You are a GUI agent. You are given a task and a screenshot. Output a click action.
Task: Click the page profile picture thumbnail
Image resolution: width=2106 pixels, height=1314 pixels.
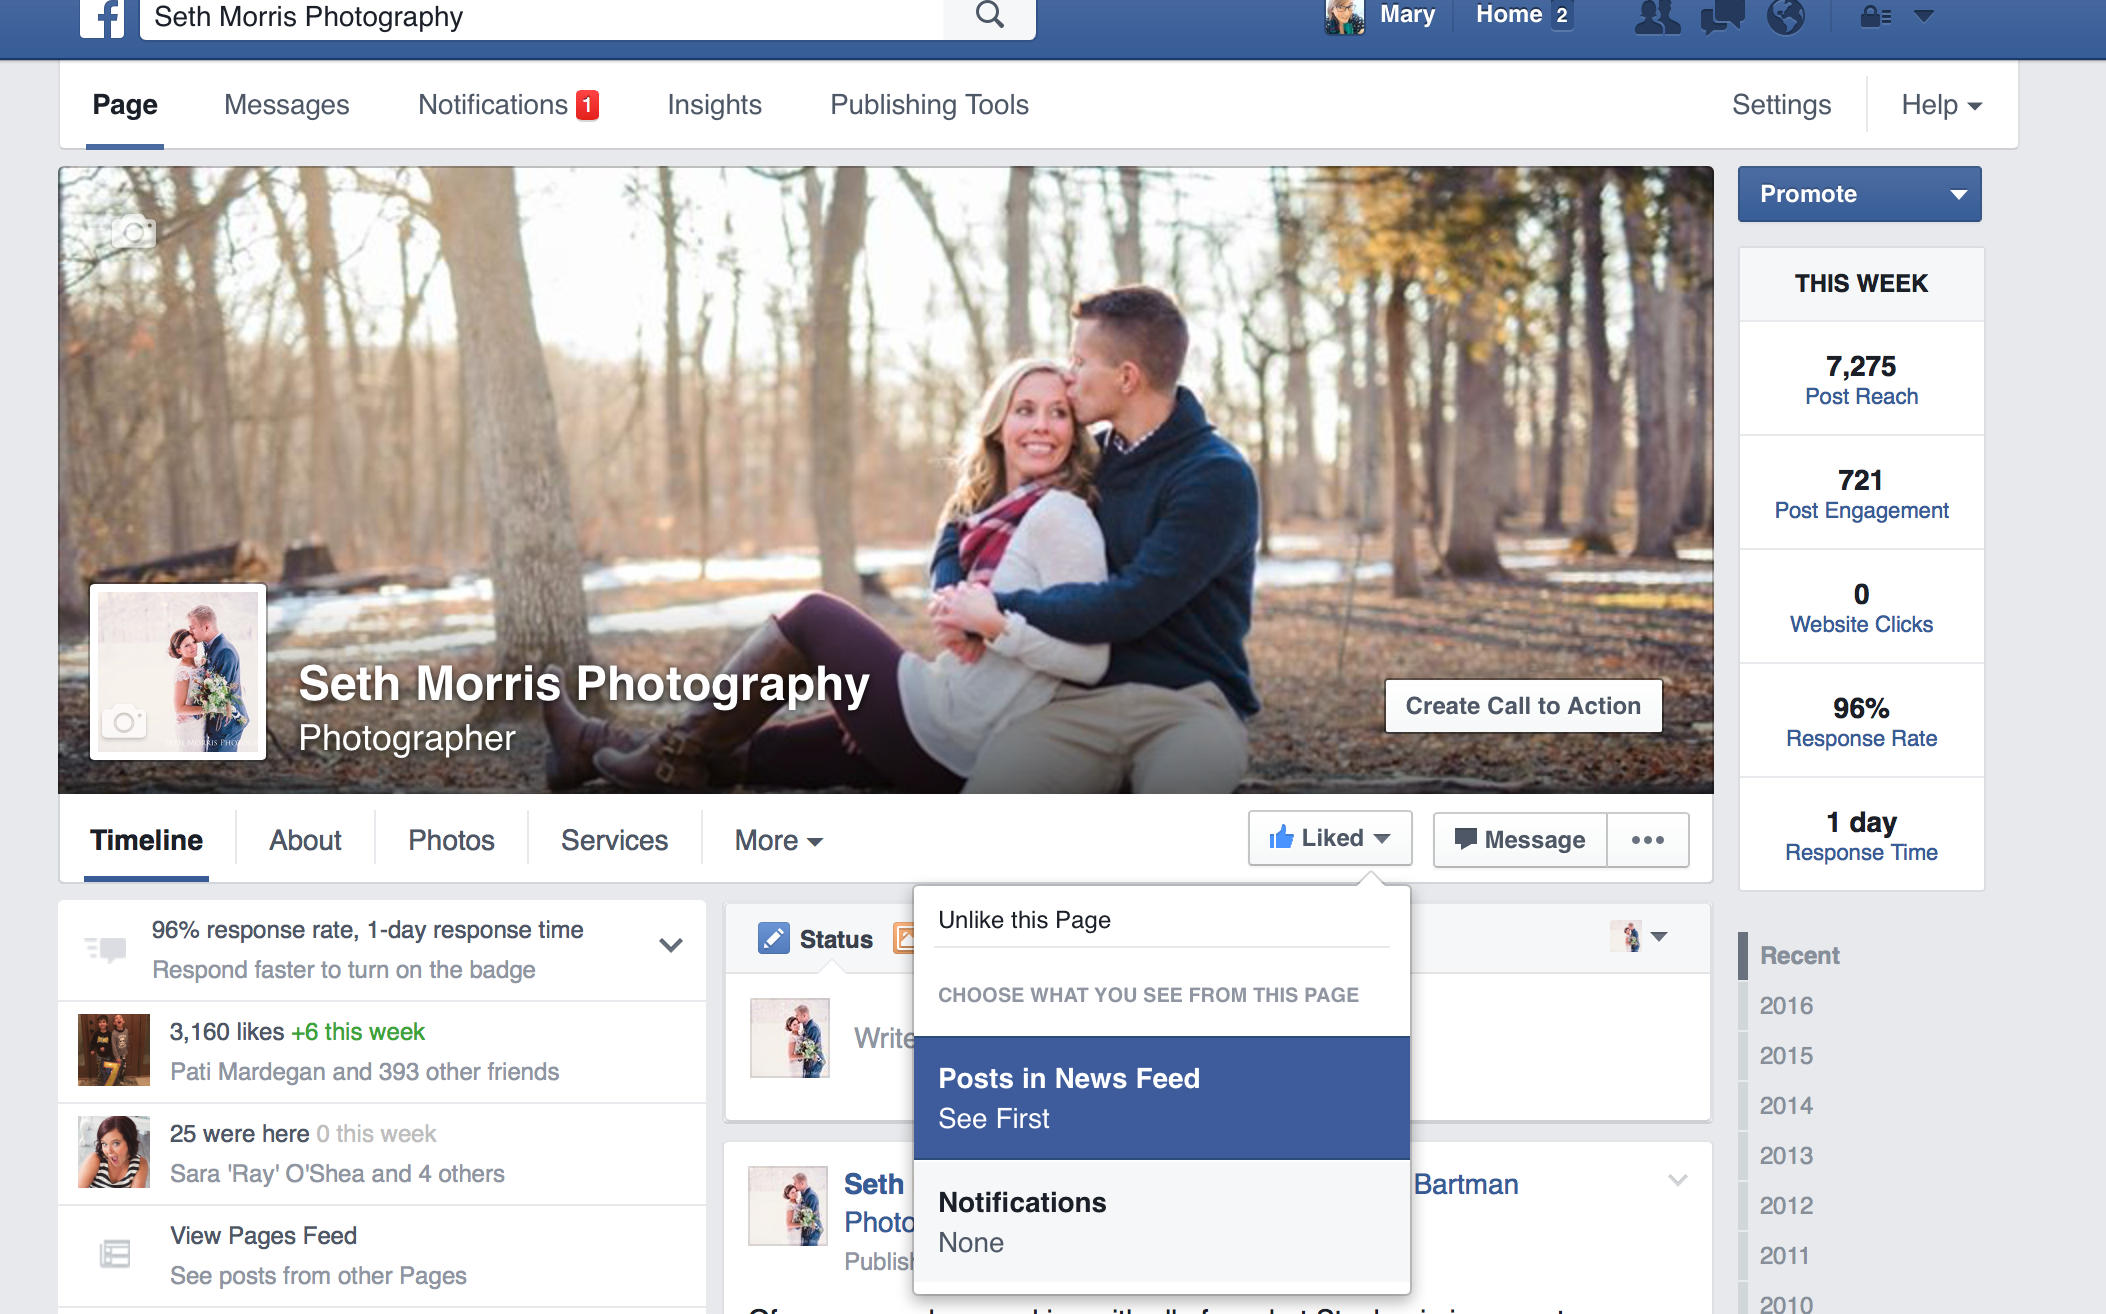pyautogui.click(x=178, y=672)
